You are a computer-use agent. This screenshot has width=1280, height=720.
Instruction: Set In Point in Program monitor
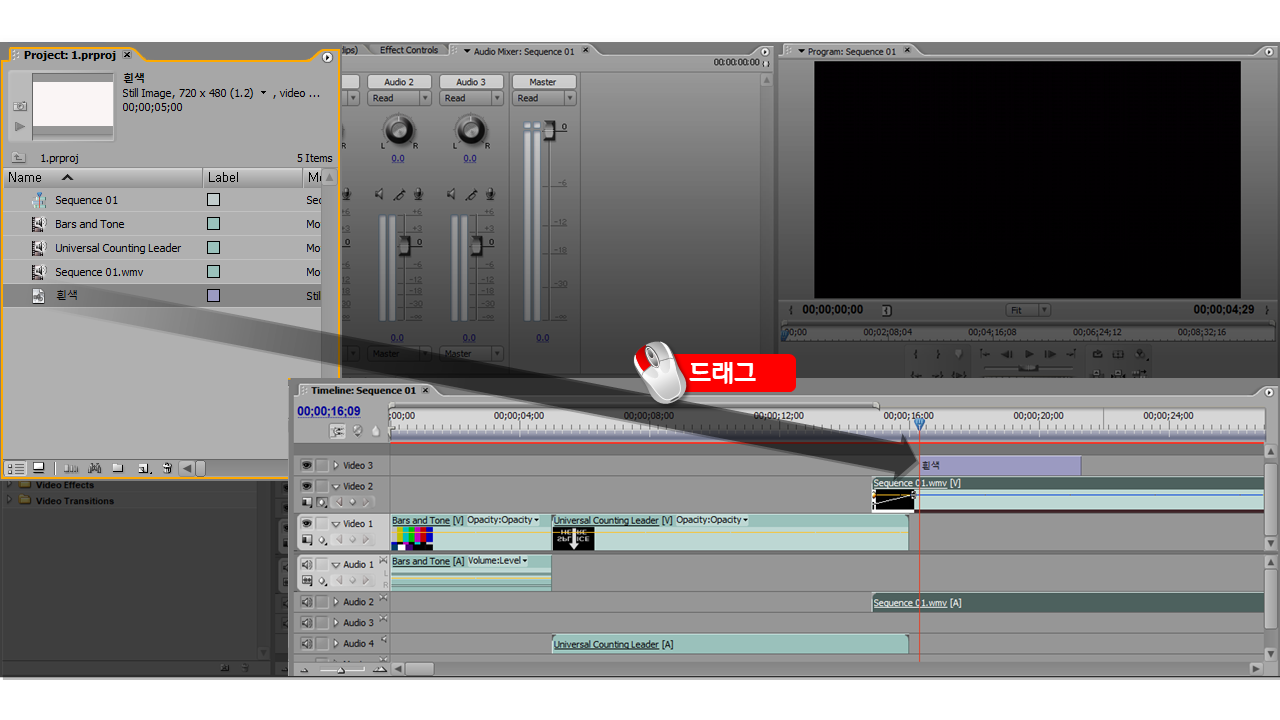917,354
